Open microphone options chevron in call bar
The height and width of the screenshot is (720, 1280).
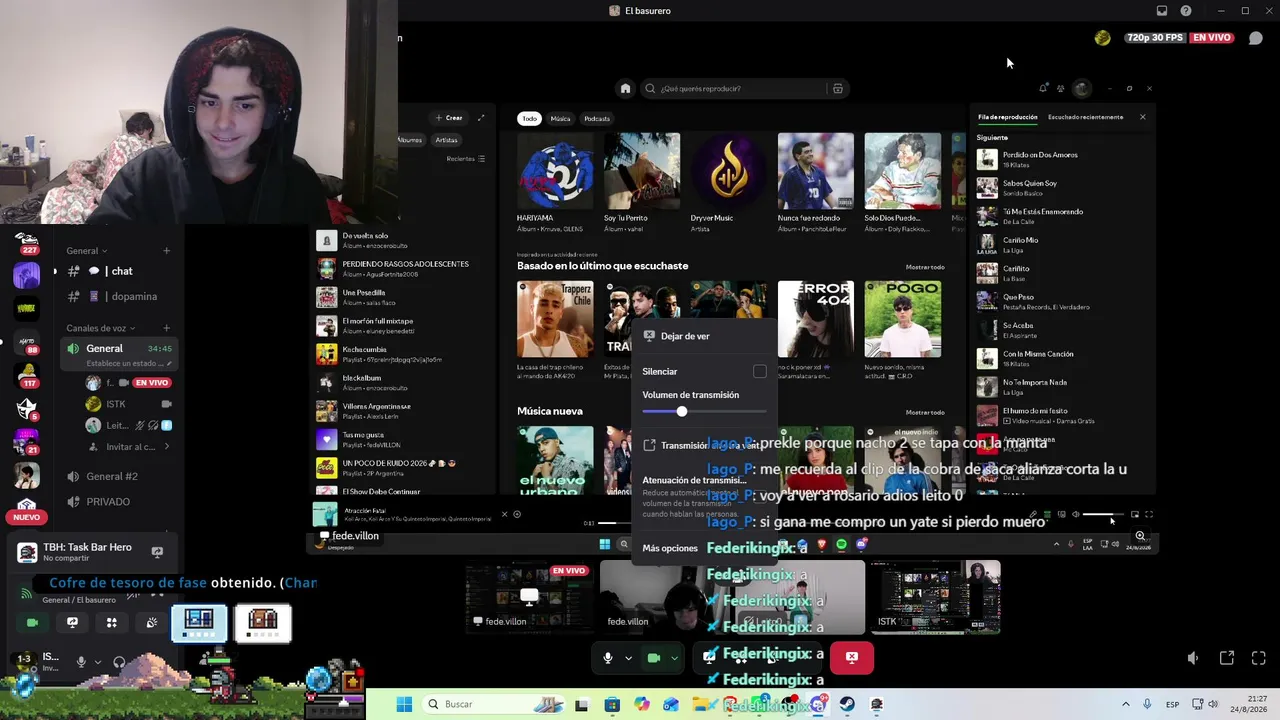628,658
